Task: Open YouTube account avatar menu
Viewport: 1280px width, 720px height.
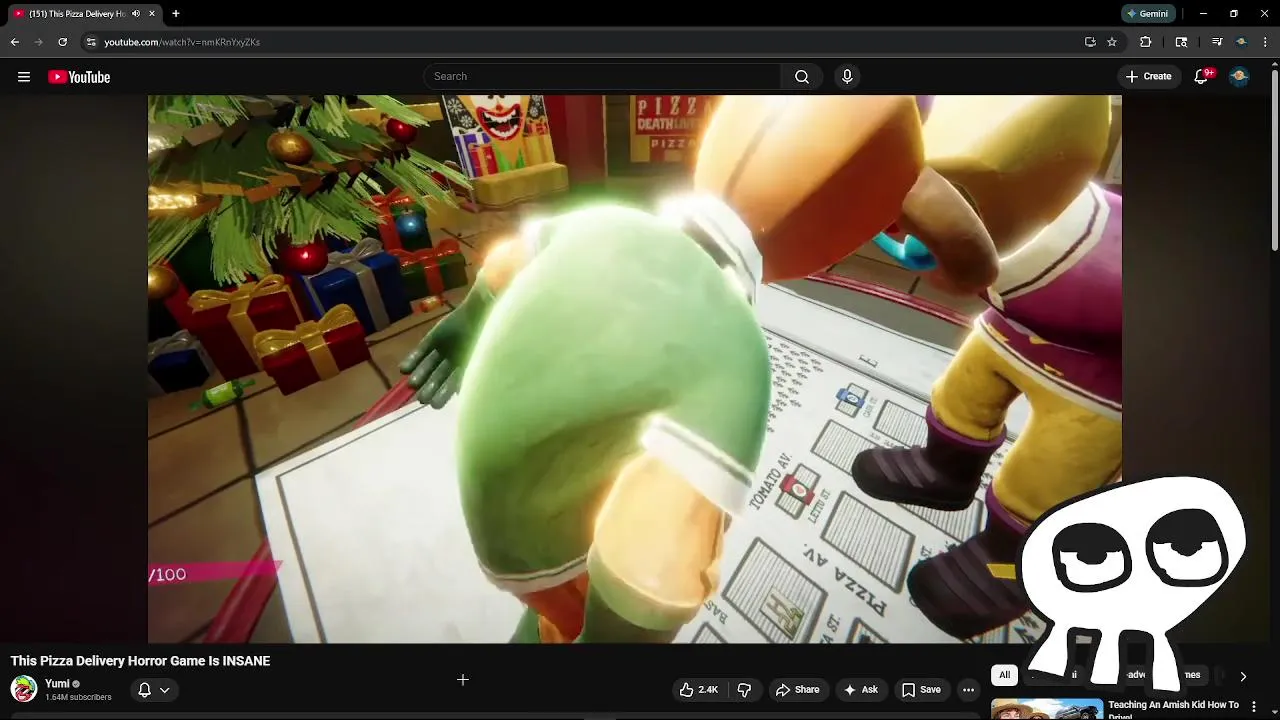Action: (1239, 77)
